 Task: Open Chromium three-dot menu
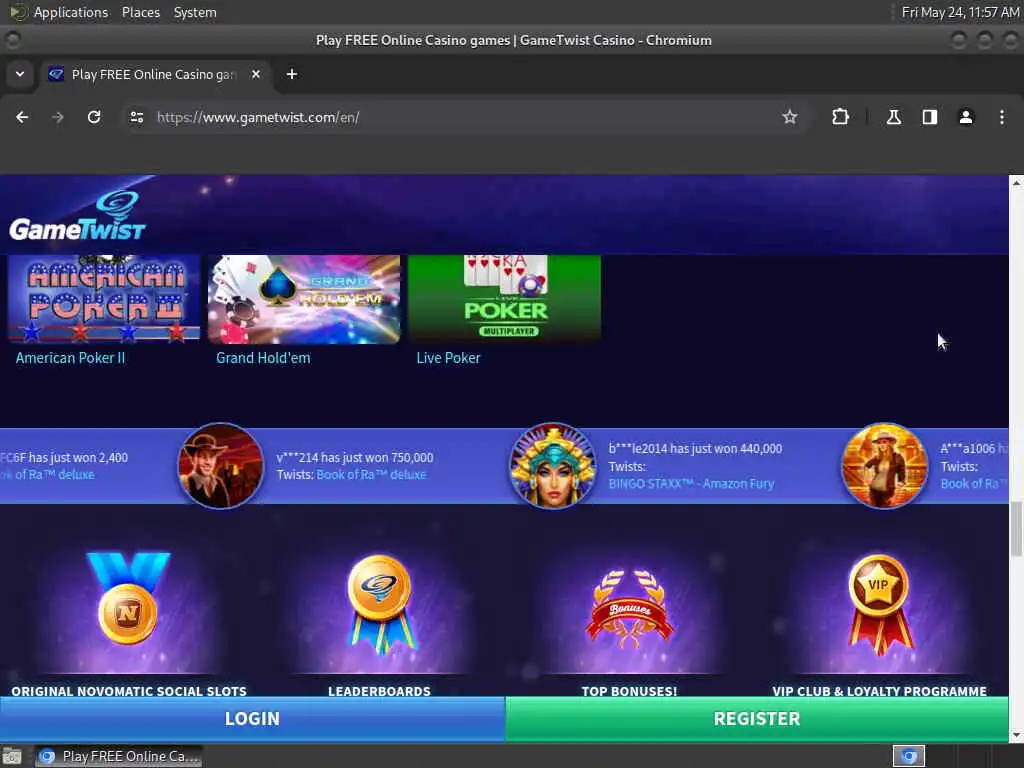1002,117
